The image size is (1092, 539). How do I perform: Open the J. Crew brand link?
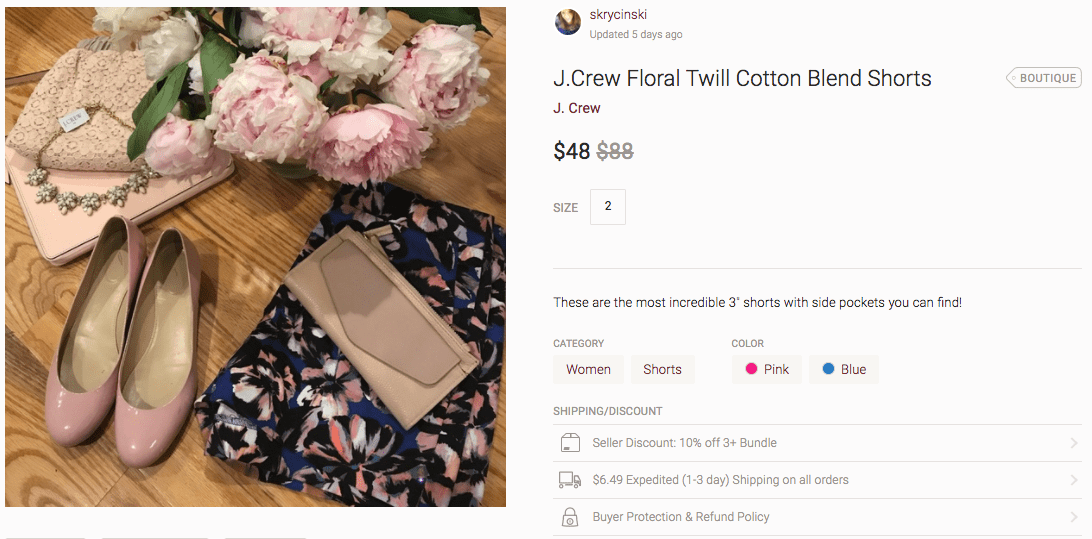point(577,108)
